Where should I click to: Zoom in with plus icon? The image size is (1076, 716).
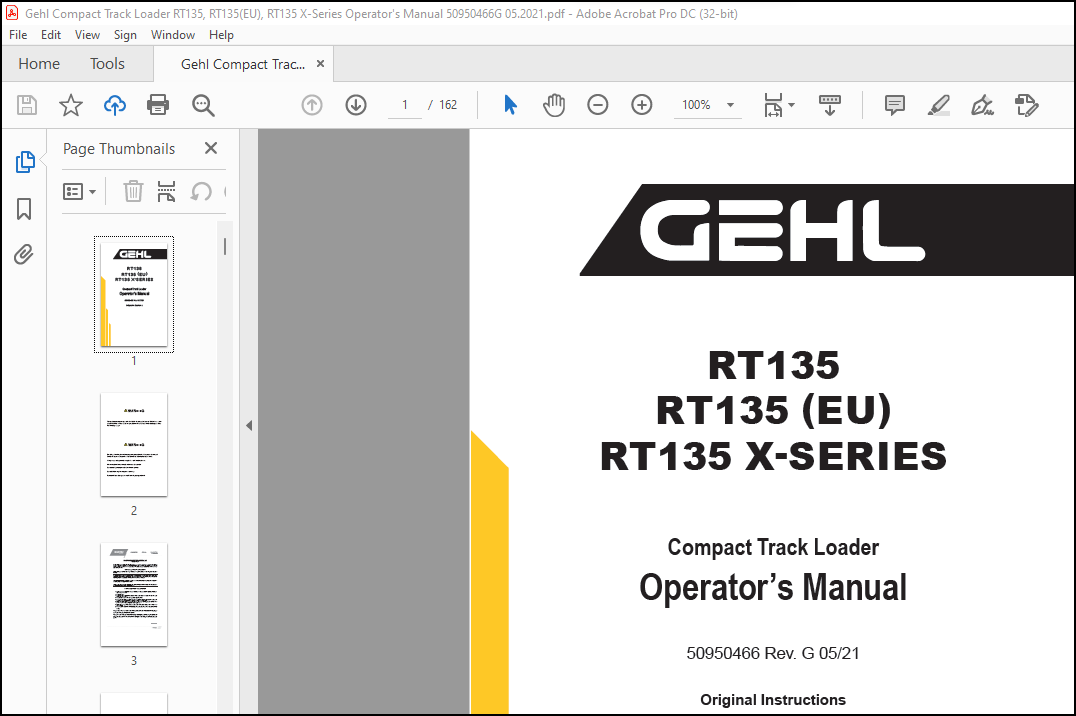pyautogui.click(x=642, y=105)
